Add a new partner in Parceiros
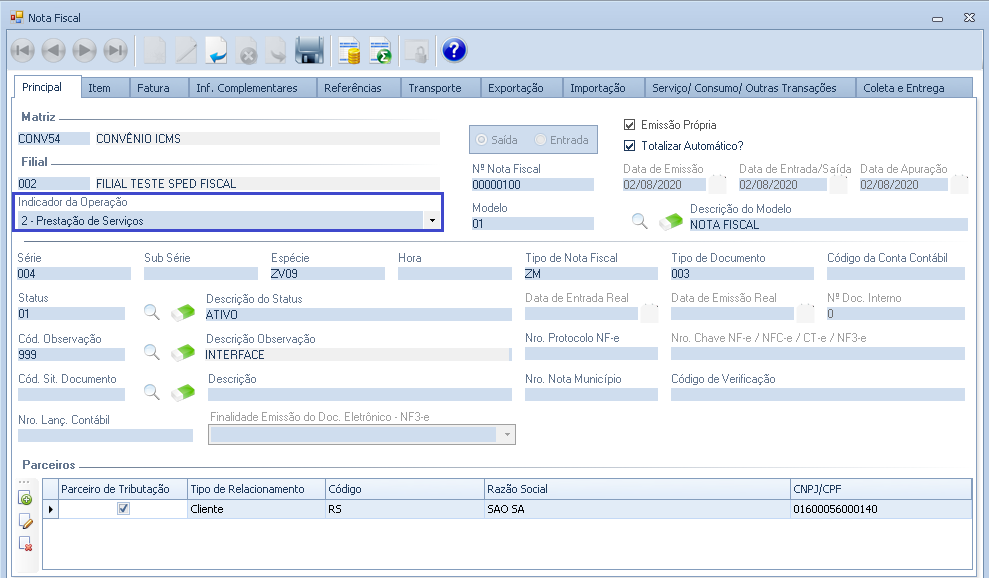Screen dimensions: 989x578 pos(26,498)
